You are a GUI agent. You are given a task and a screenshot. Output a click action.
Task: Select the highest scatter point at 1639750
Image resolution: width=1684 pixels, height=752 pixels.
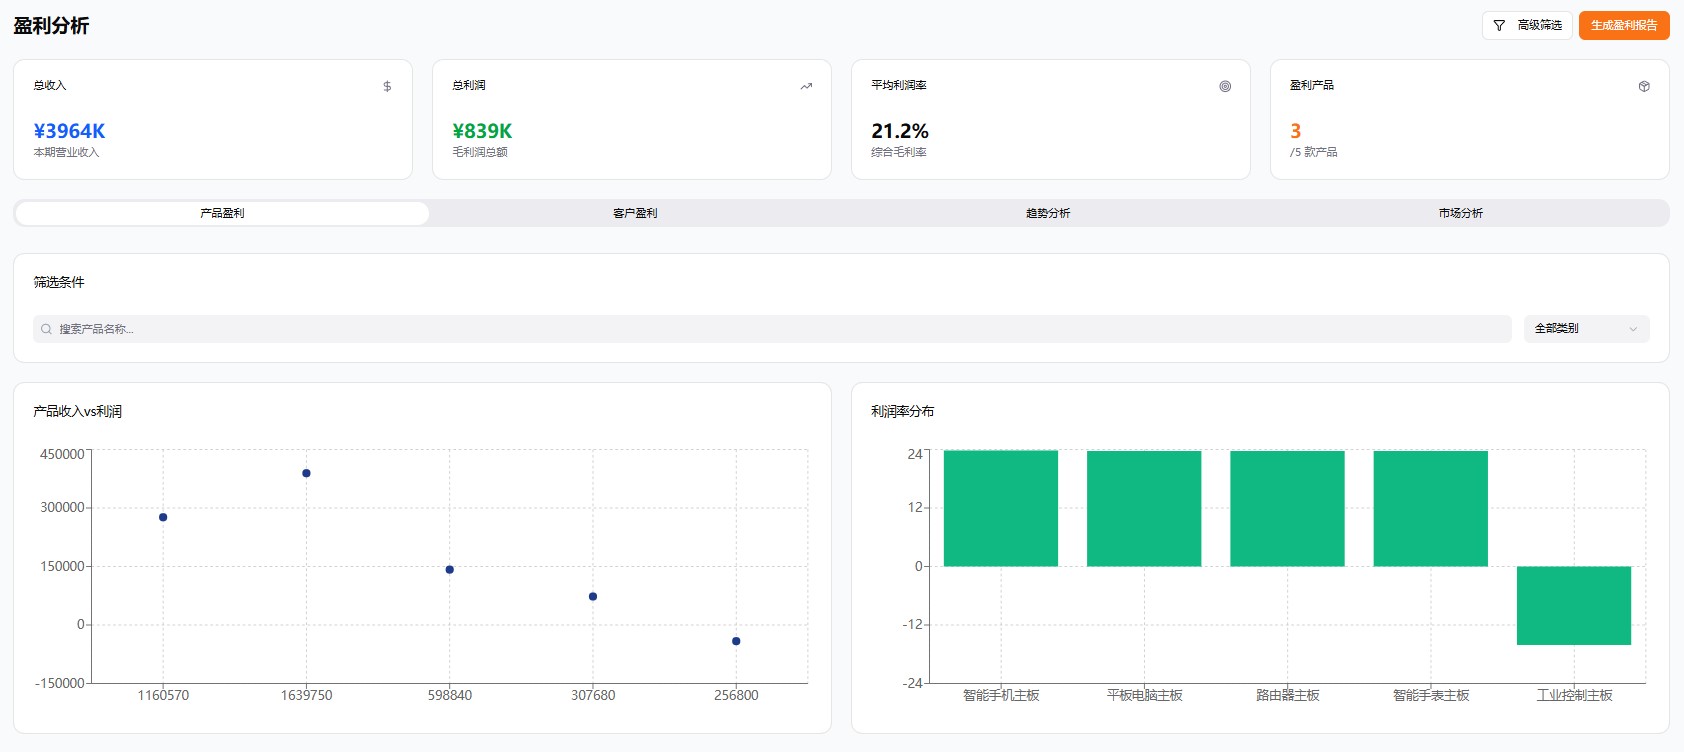pyautogui.click(x=306, y=473)
